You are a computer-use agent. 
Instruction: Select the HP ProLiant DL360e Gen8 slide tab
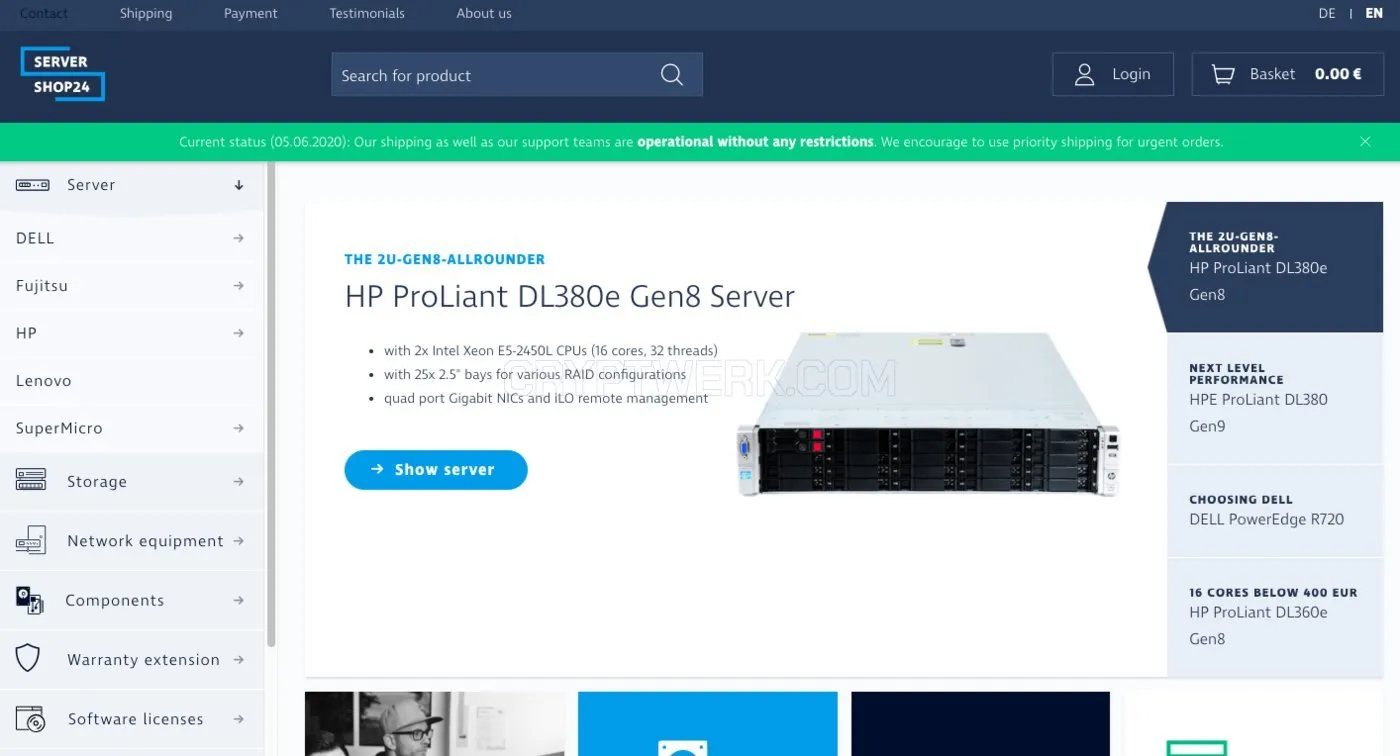[1275, 617]
